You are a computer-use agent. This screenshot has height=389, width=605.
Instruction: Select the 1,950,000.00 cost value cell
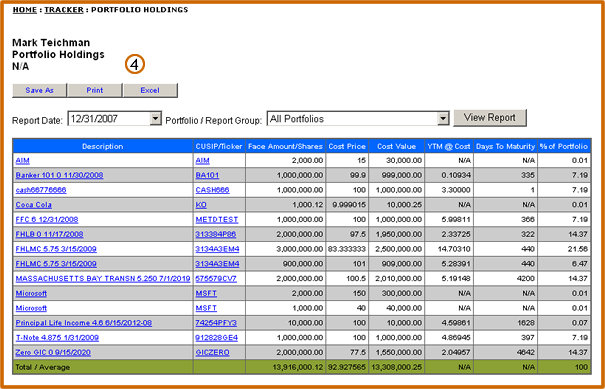tap(396, 234)
